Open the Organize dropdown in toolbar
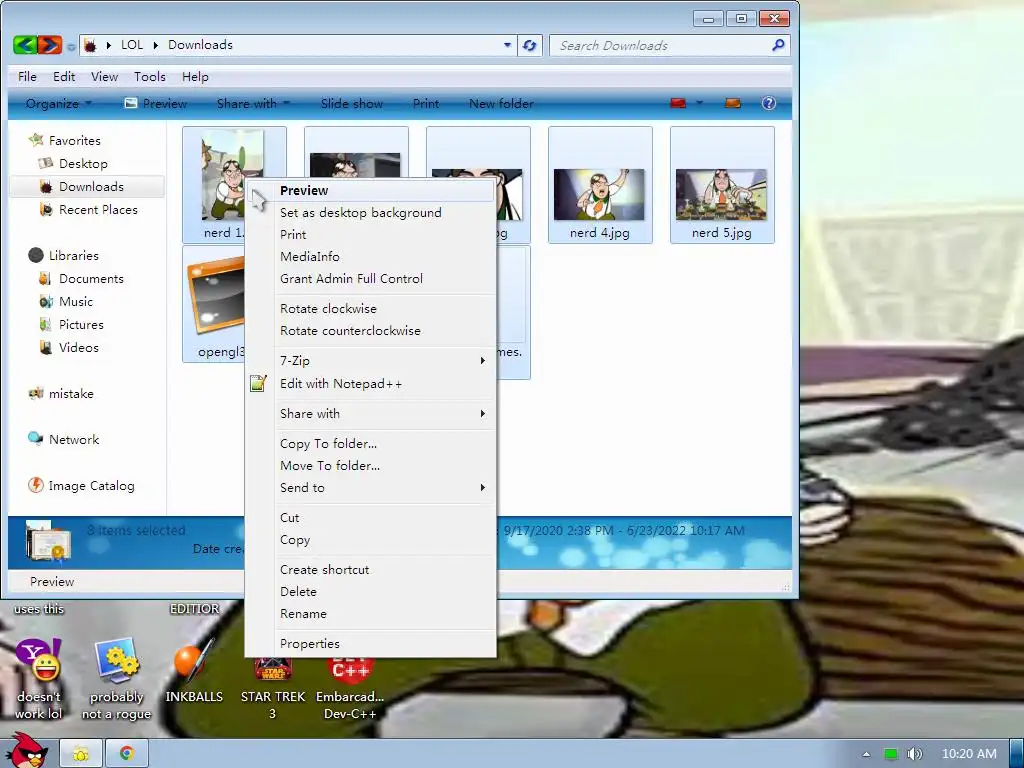 pyautogui.click(x=59, y=103)
